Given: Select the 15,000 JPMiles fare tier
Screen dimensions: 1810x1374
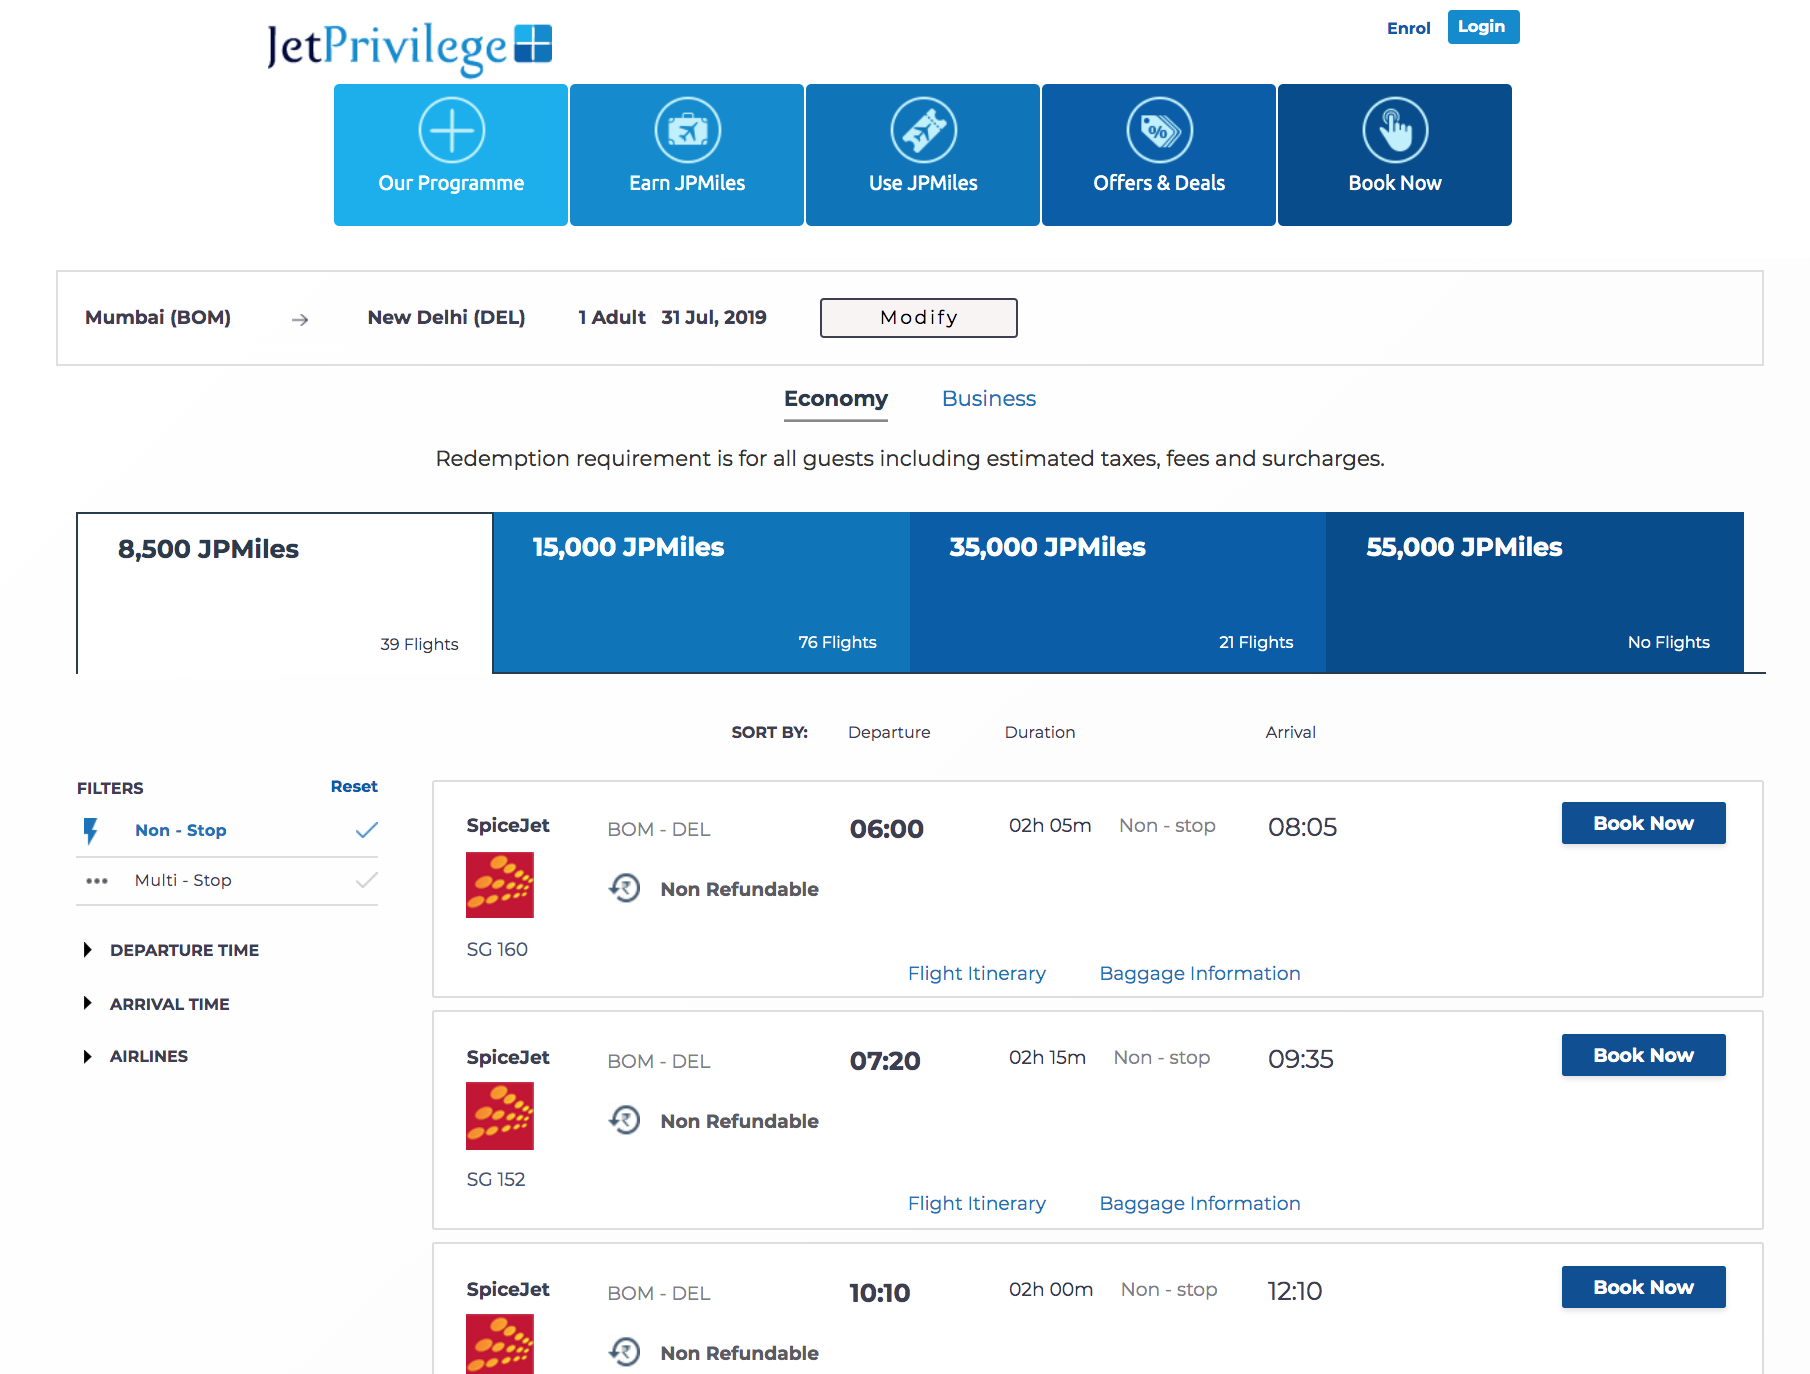Looking at the screenshot, I should [x=700, y=592].
